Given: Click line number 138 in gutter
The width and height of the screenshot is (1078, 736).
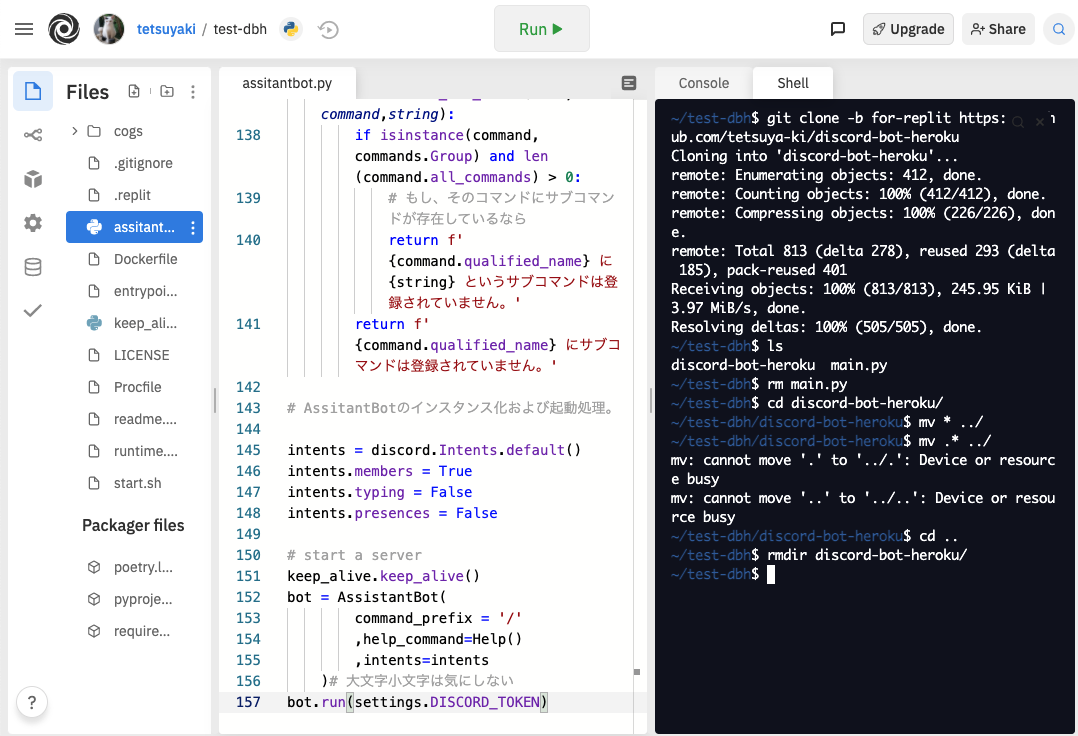Looking at the screenshot, I should (x=248, y=135).
